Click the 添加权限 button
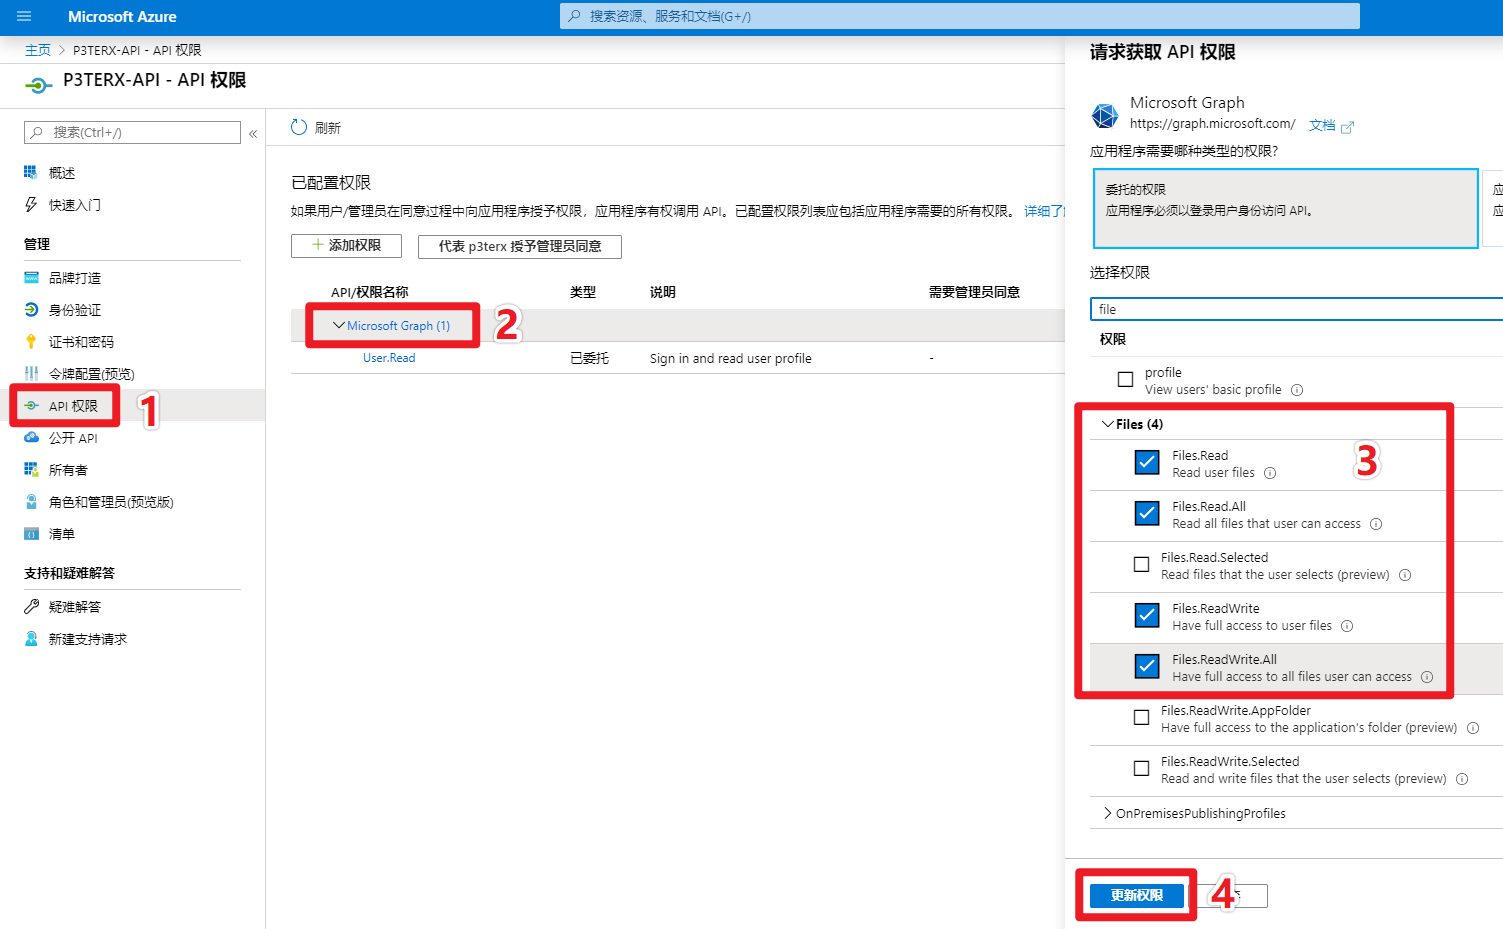The image size is (1503, 929). click(346, 246)
